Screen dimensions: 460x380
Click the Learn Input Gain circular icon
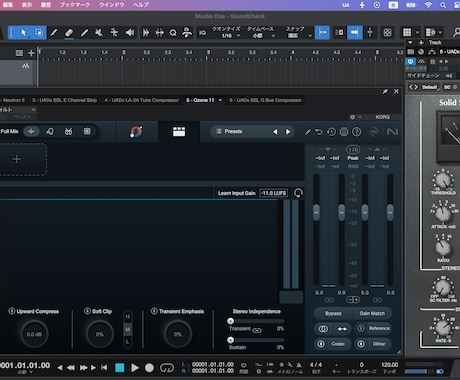coord(298,193)
